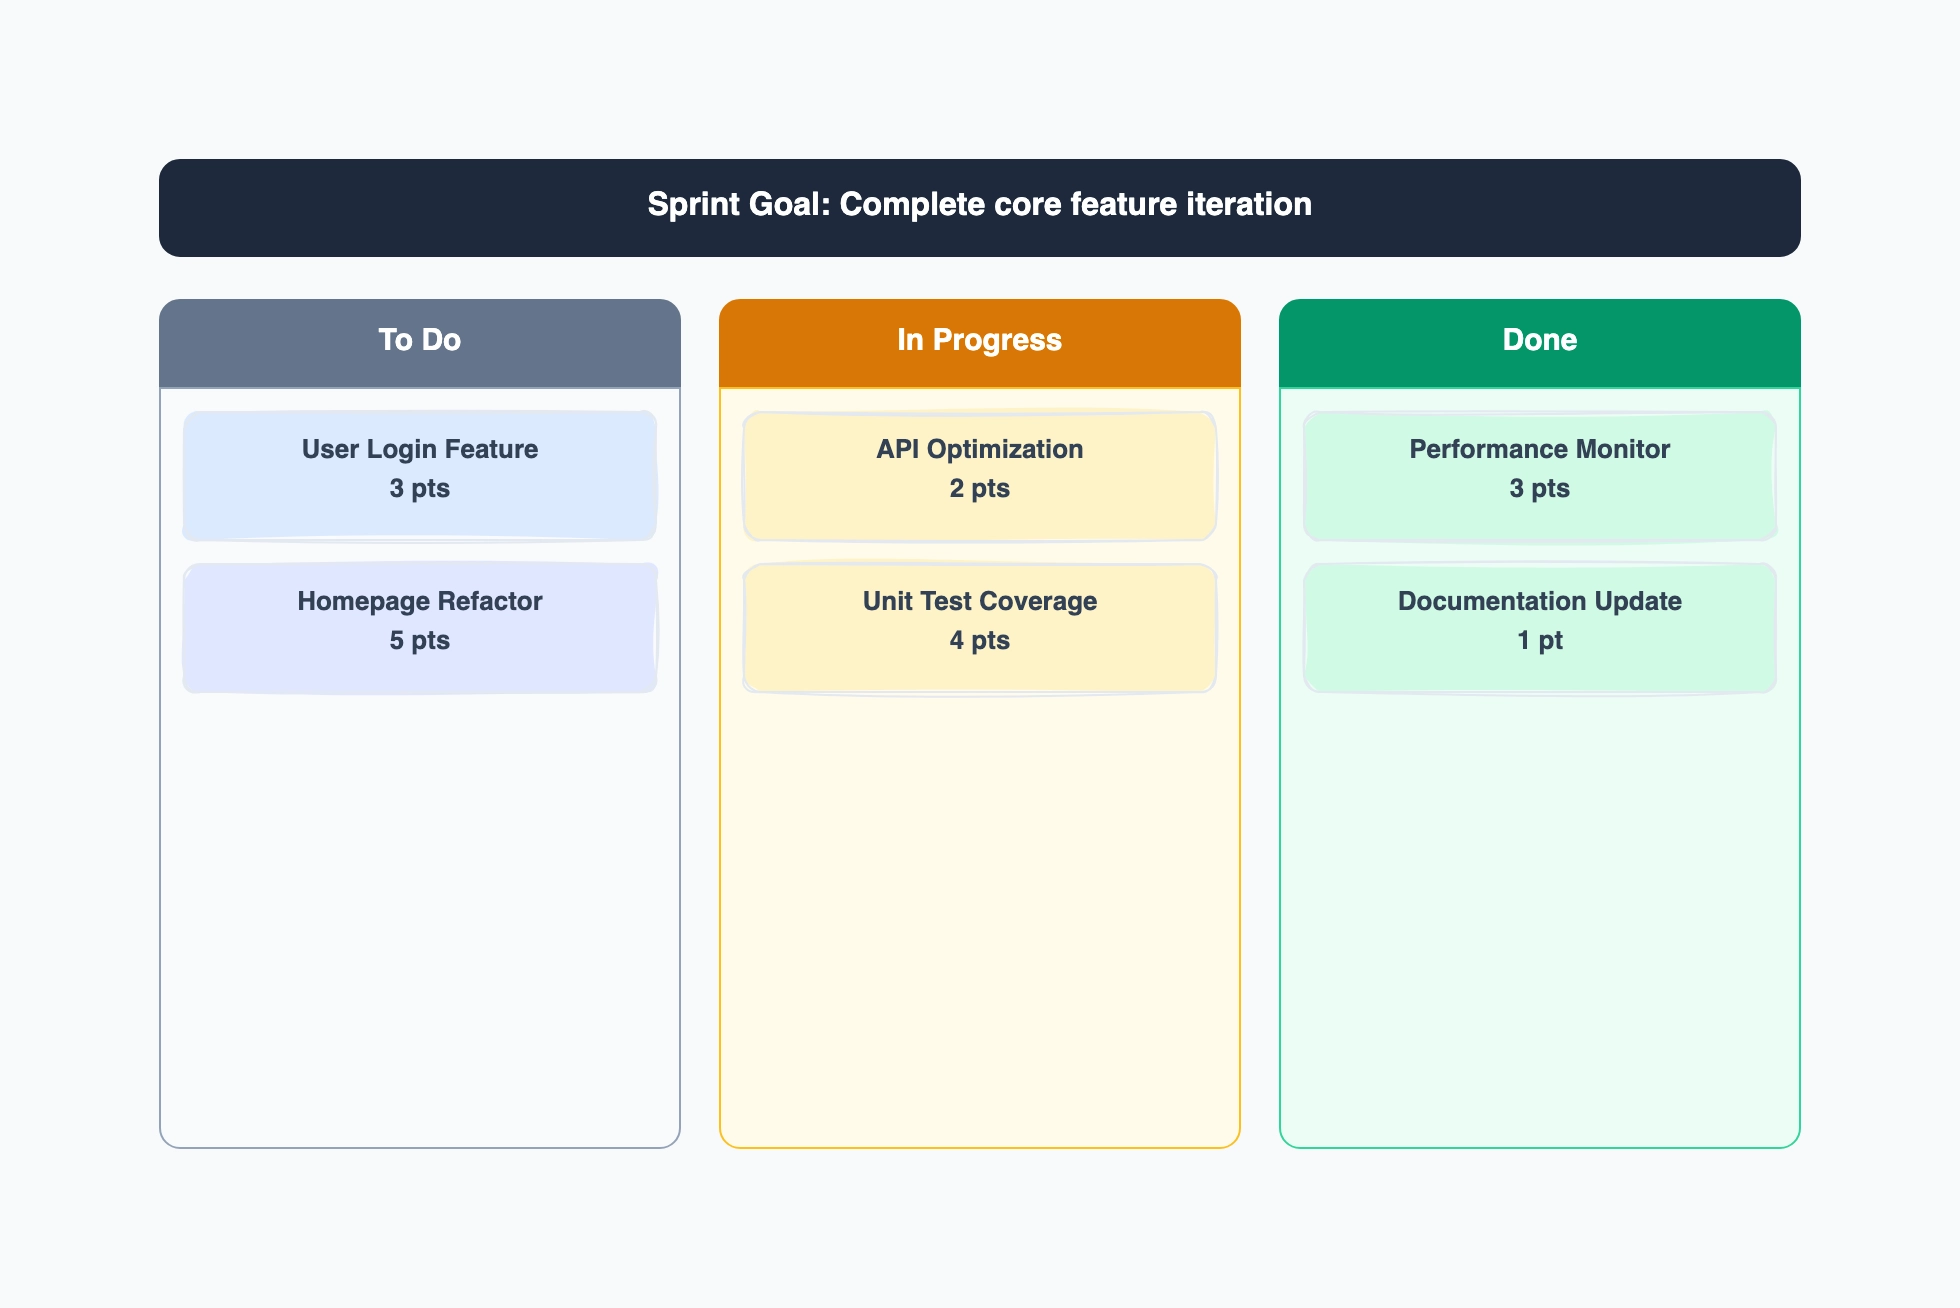This screenshot has width=1960, height=1308.
Task: Click the '5 pts' label on Homepage Refactor
Action: click(420, 641)
